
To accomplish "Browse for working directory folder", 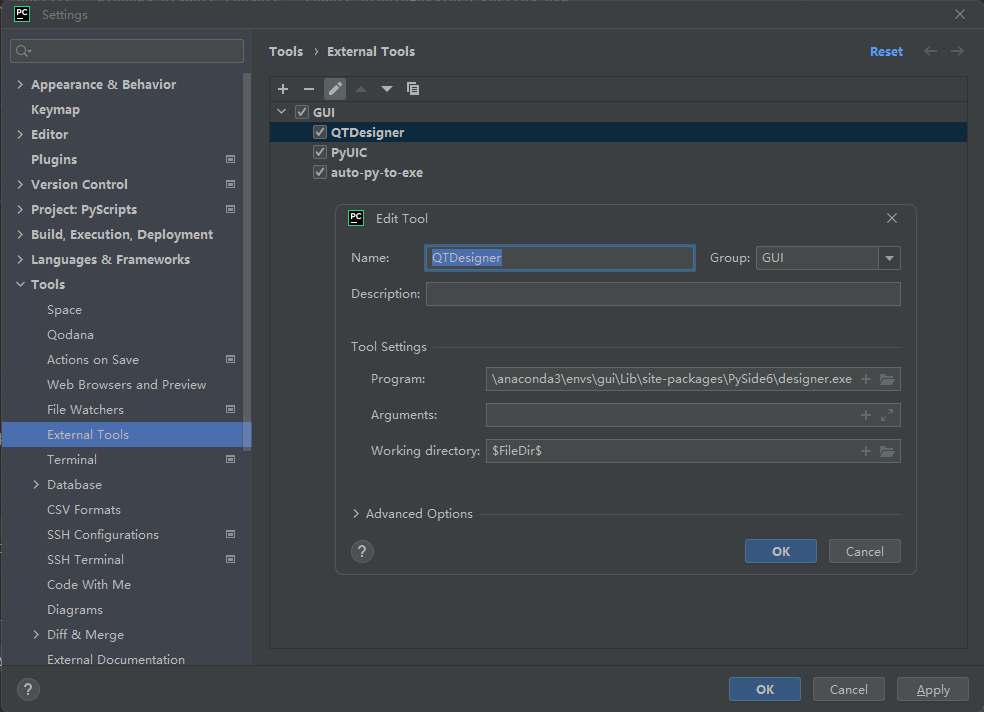I will point(887,451).
